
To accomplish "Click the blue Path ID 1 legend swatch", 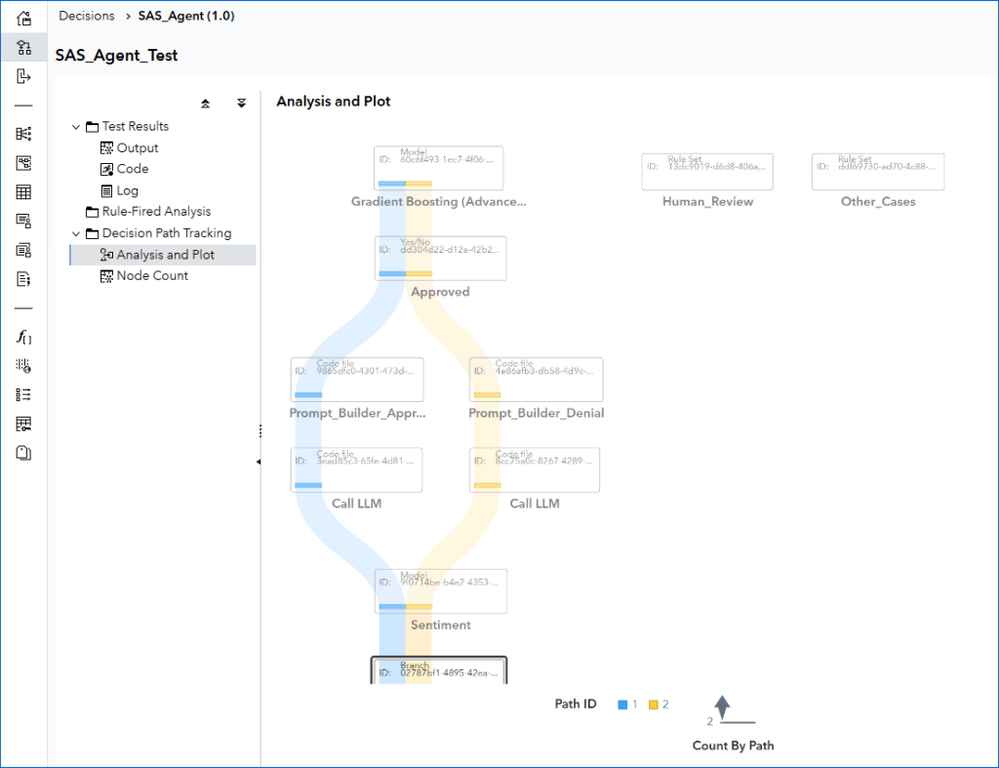I will click(622, 704).
